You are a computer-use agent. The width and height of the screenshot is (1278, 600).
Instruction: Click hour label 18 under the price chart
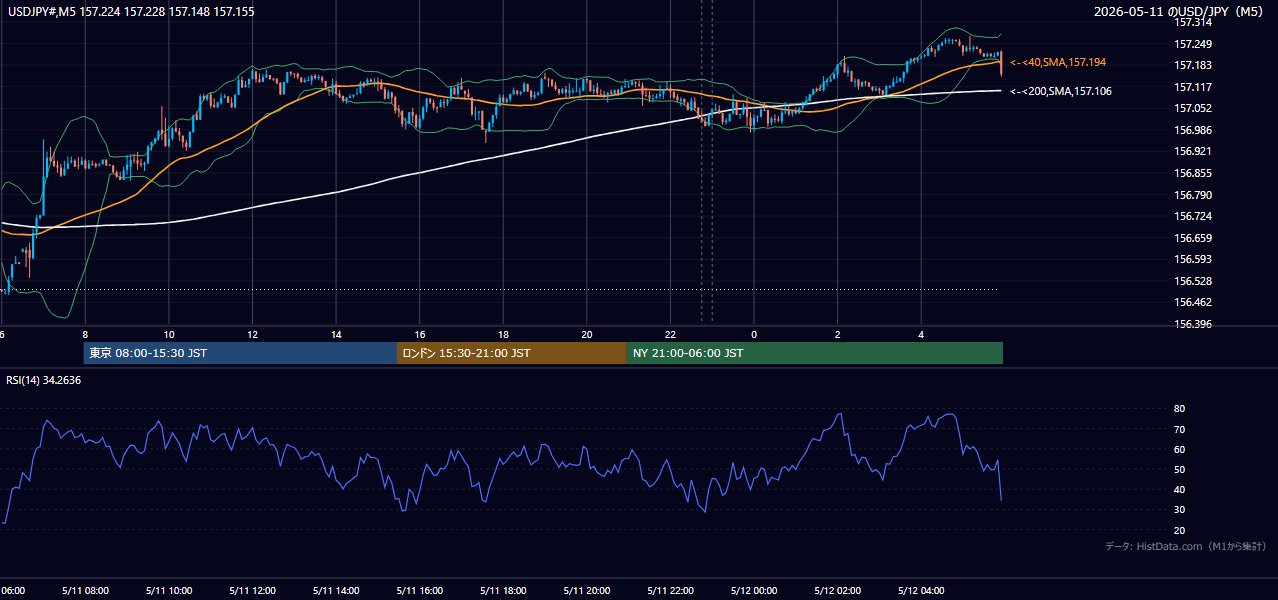[503, 334]
